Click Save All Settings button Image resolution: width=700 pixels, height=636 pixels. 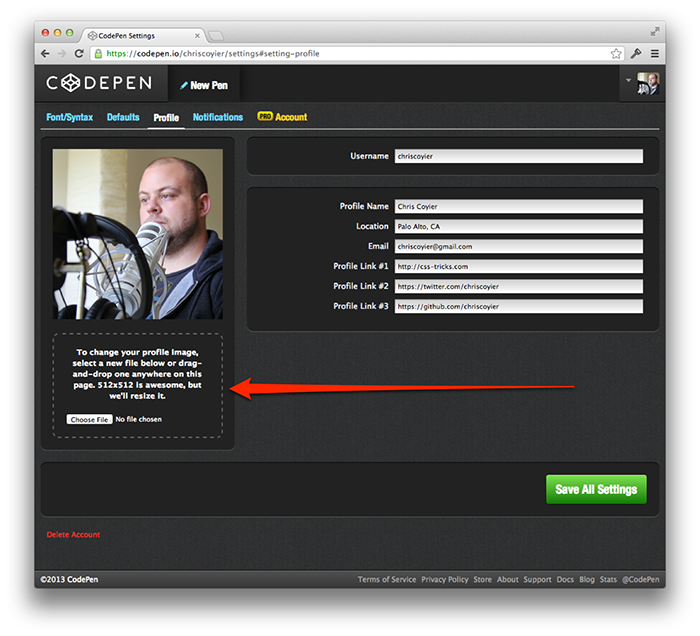click(x=596, y=489)
